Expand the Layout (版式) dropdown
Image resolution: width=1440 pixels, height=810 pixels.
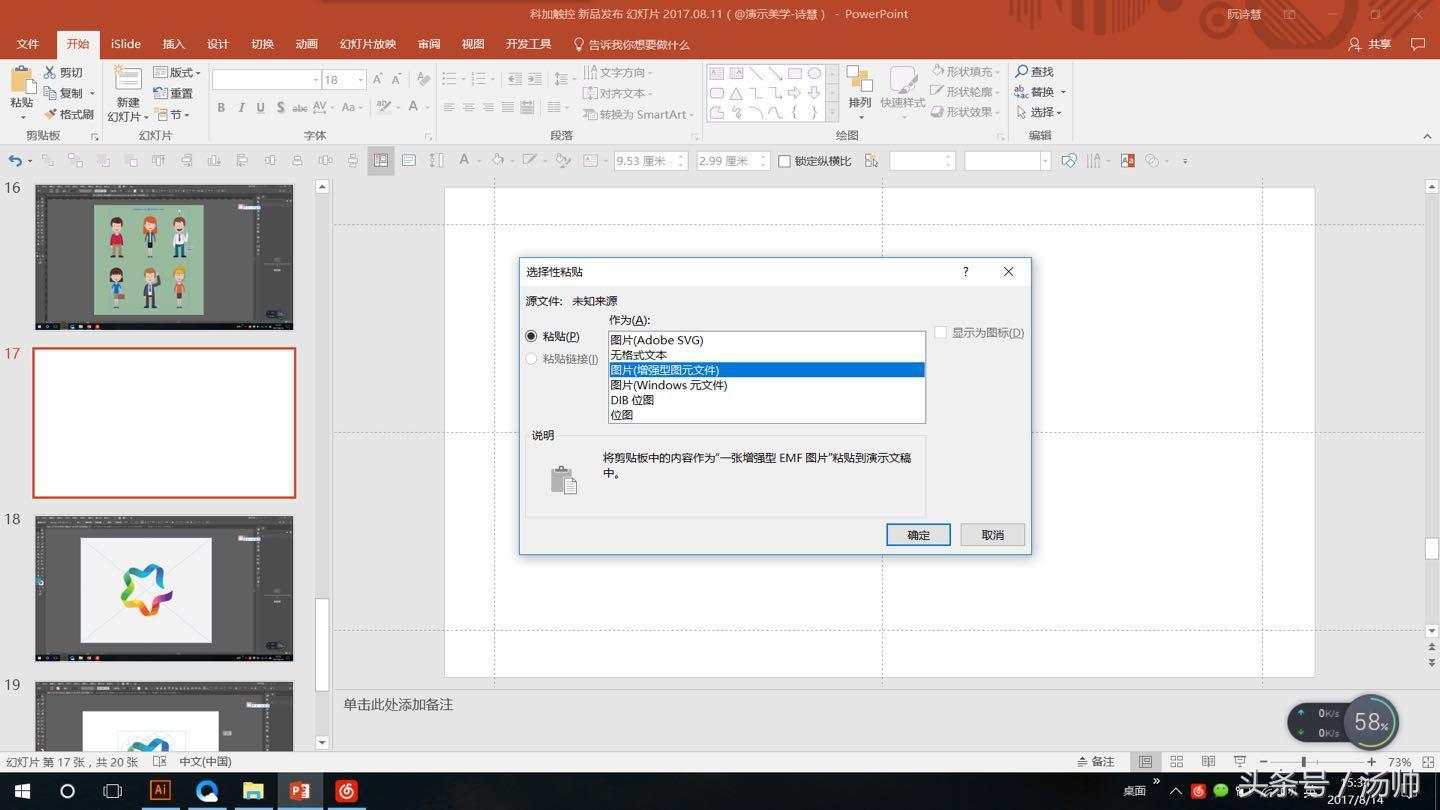[176, 72]
